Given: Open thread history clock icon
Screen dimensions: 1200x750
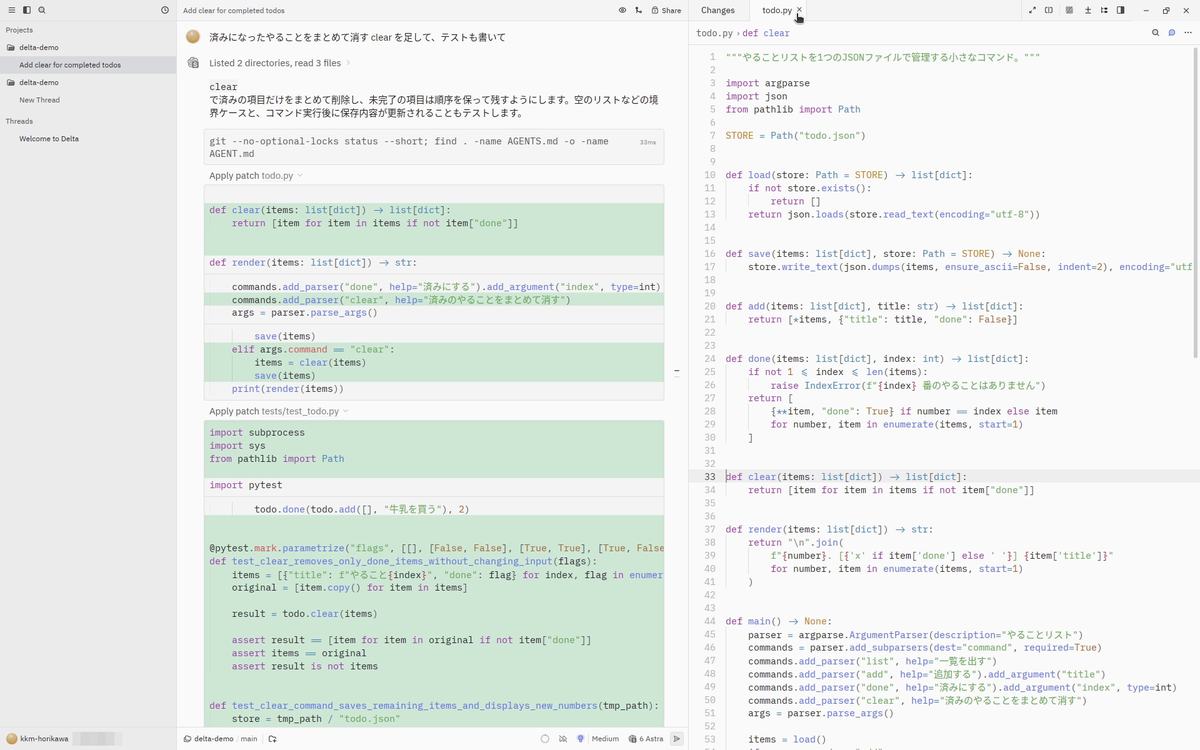Looking at the screenshot, I should (x=165, y=10).
